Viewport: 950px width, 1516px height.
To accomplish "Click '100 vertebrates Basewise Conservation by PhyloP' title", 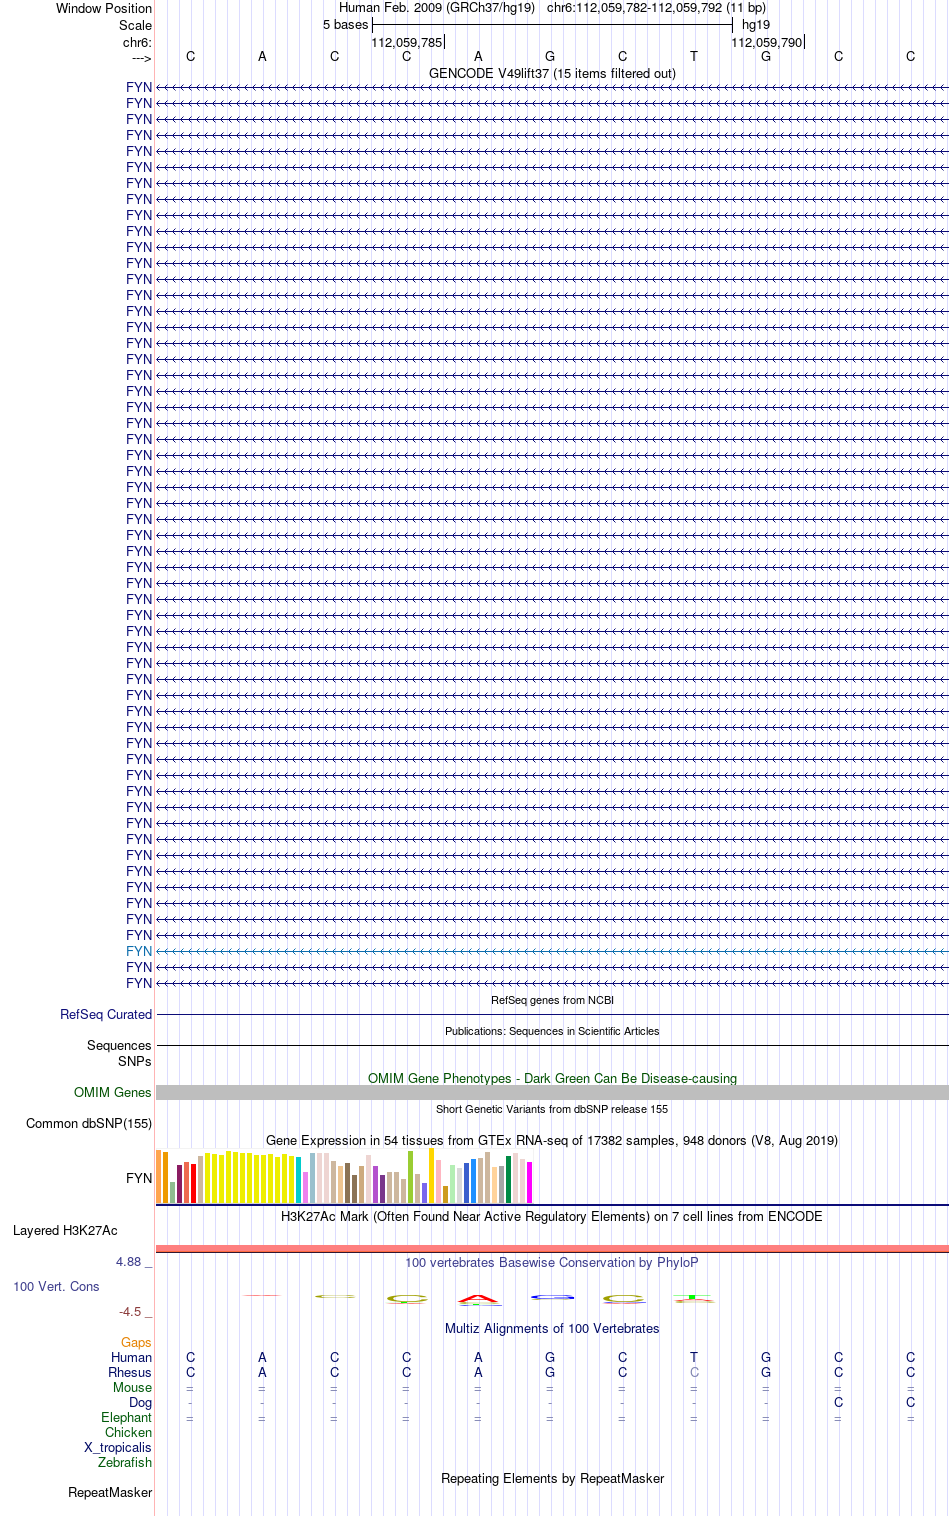I will 552,1262.
